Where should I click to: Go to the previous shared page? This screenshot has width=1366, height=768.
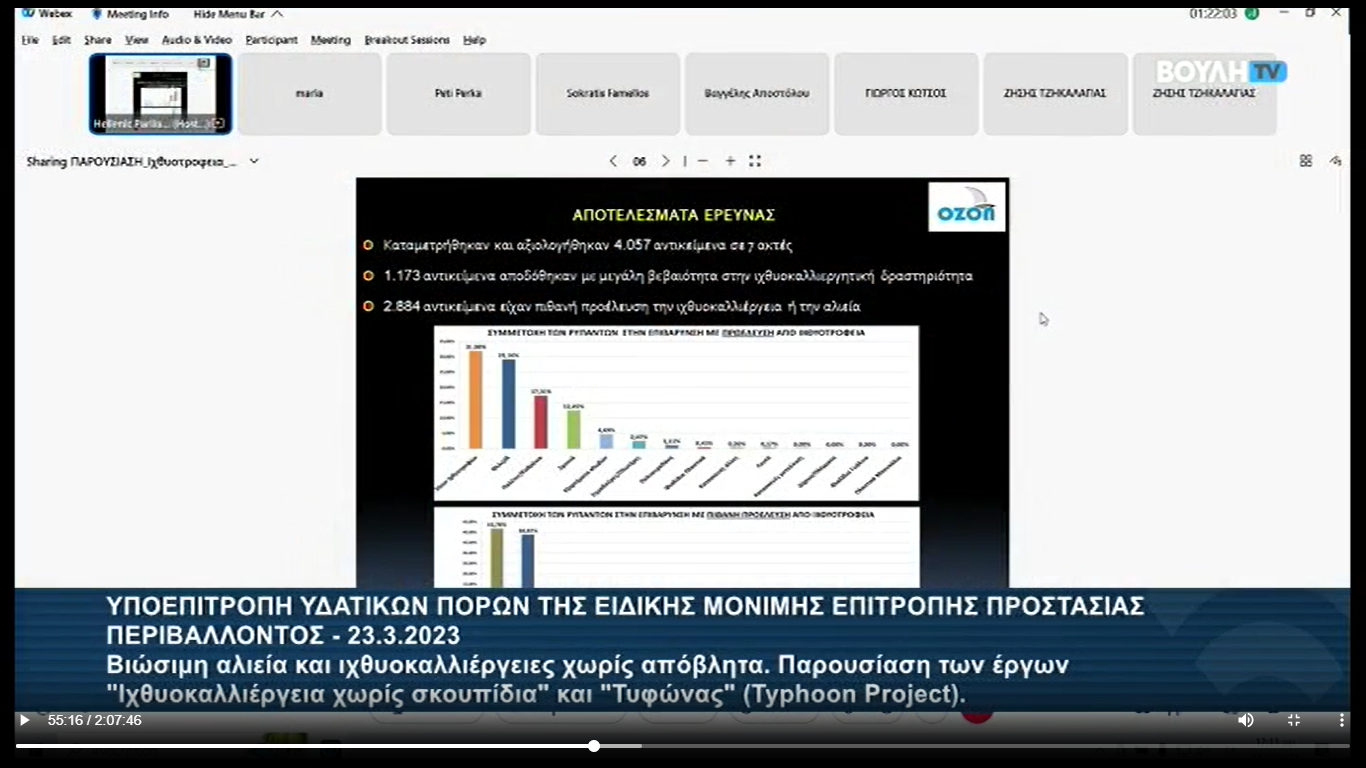[x=613, y=161]
